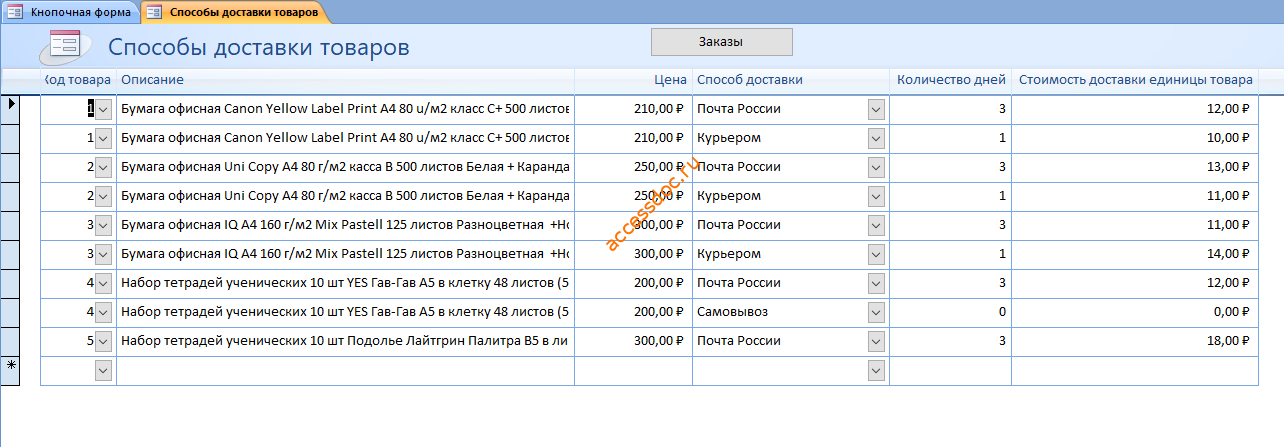This screenshot has width=1284, height=447.
Task: Open product code dropdown in Canon Курьером row
Action: 104,138
